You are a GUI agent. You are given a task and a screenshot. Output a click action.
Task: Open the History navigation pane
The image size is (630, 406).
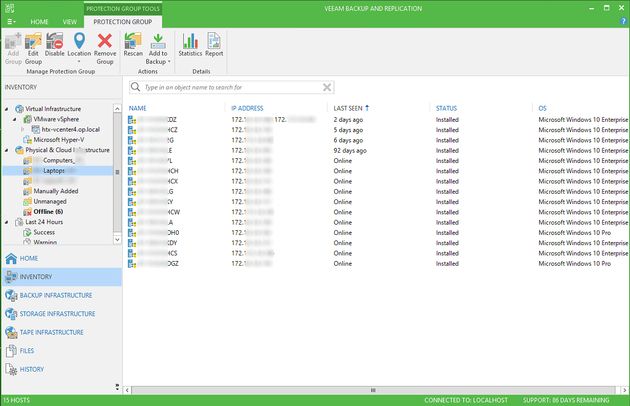tap(61, 369)
